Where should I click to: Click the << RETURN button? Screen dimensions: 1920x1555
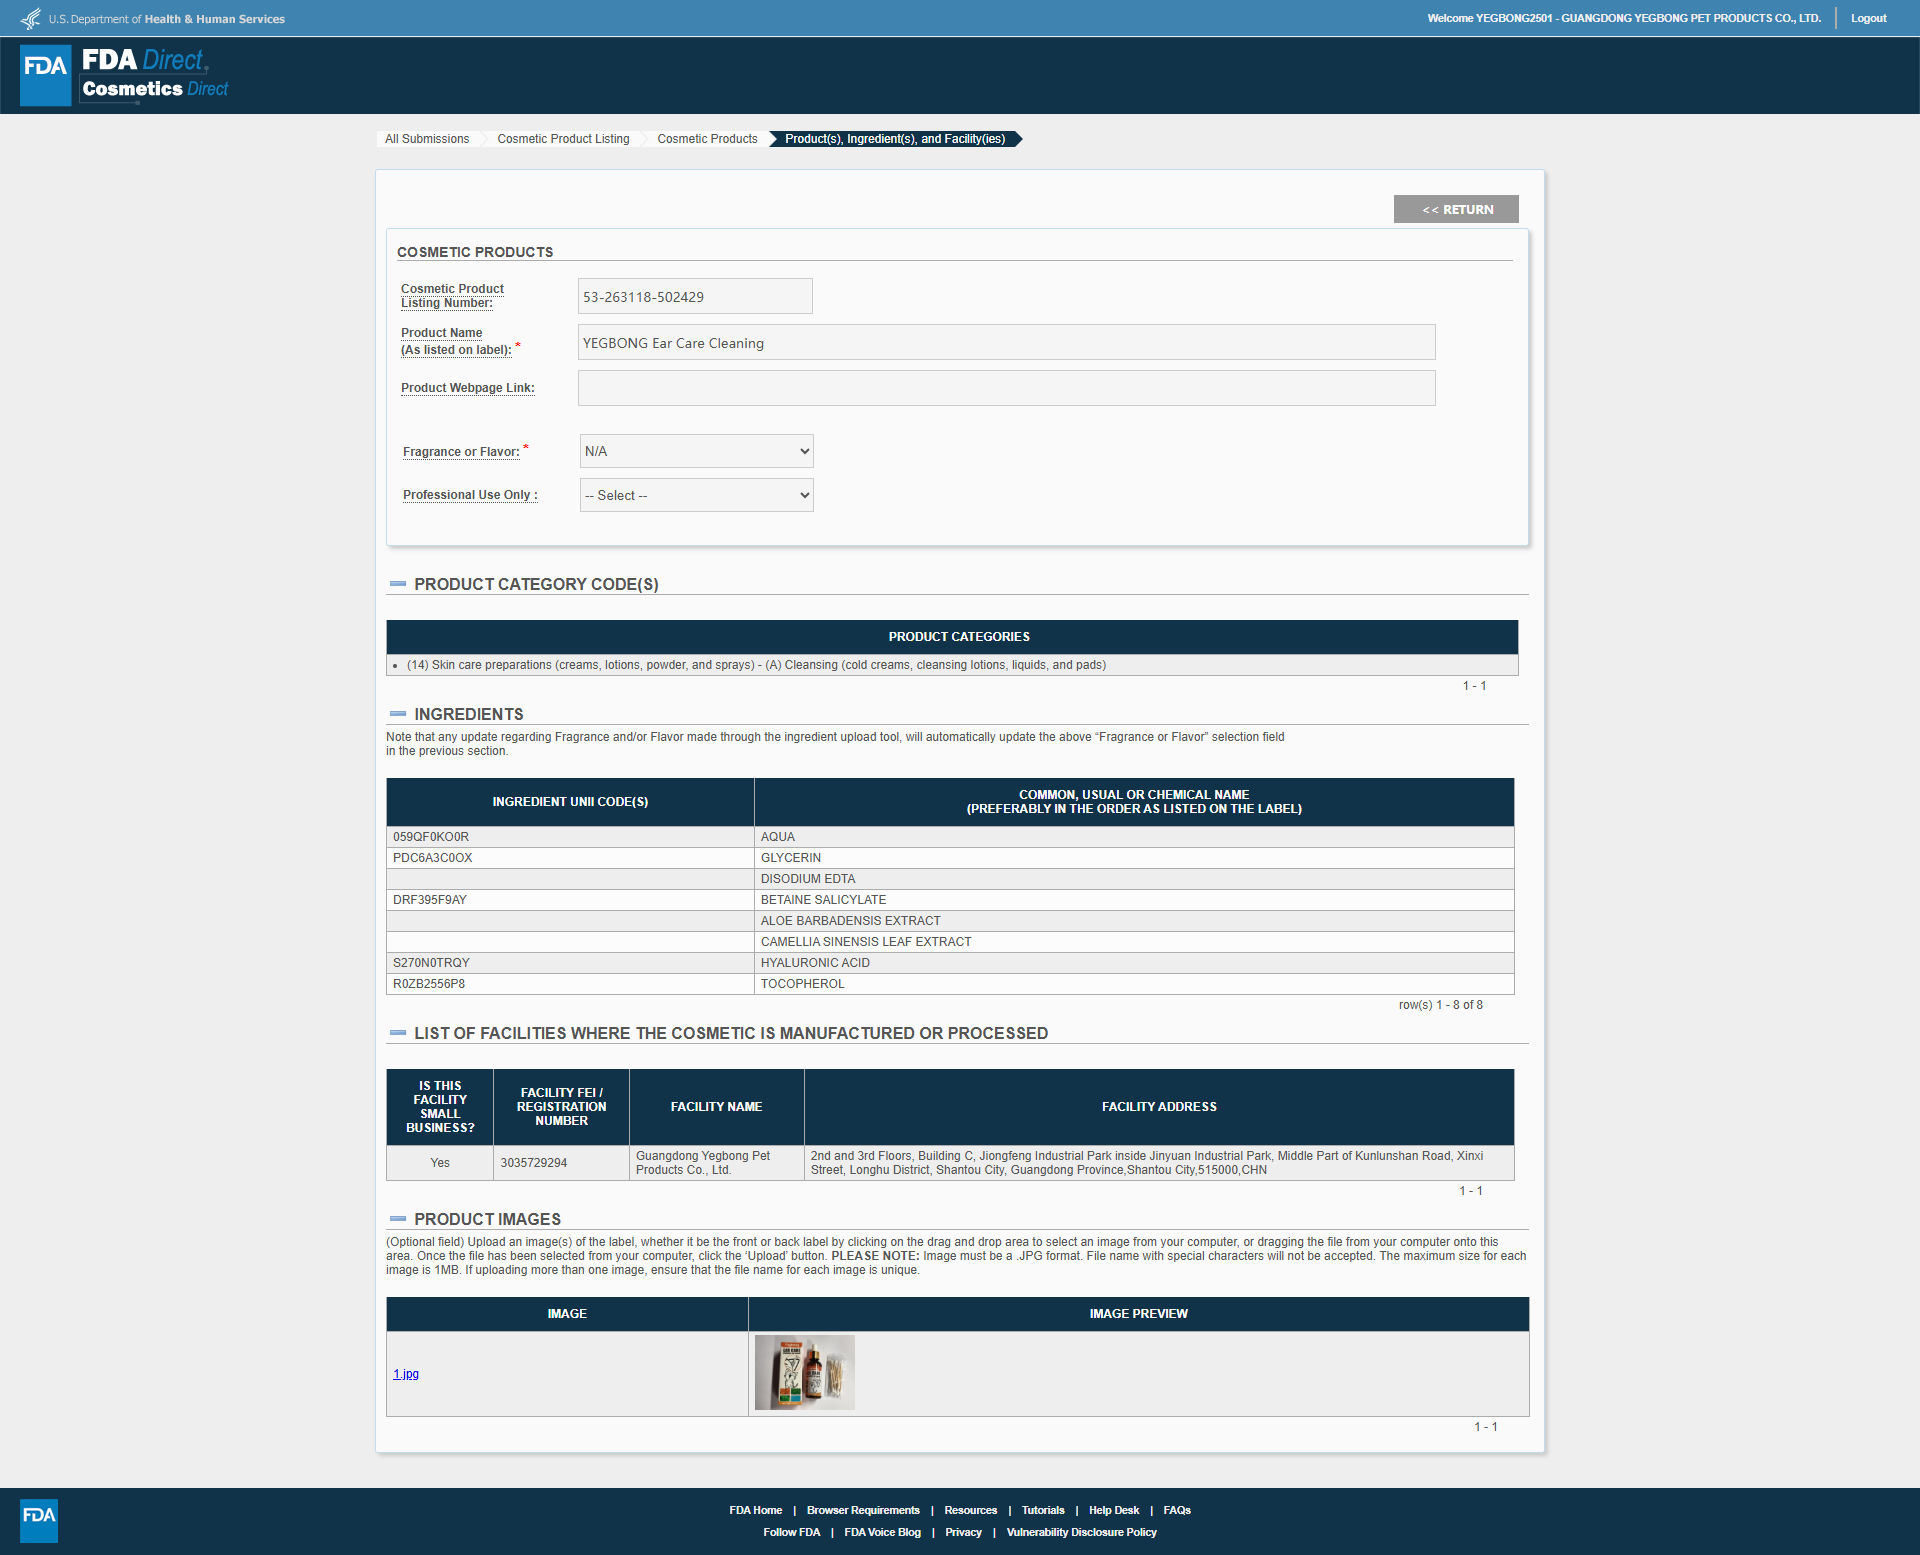pos(1456,209)
